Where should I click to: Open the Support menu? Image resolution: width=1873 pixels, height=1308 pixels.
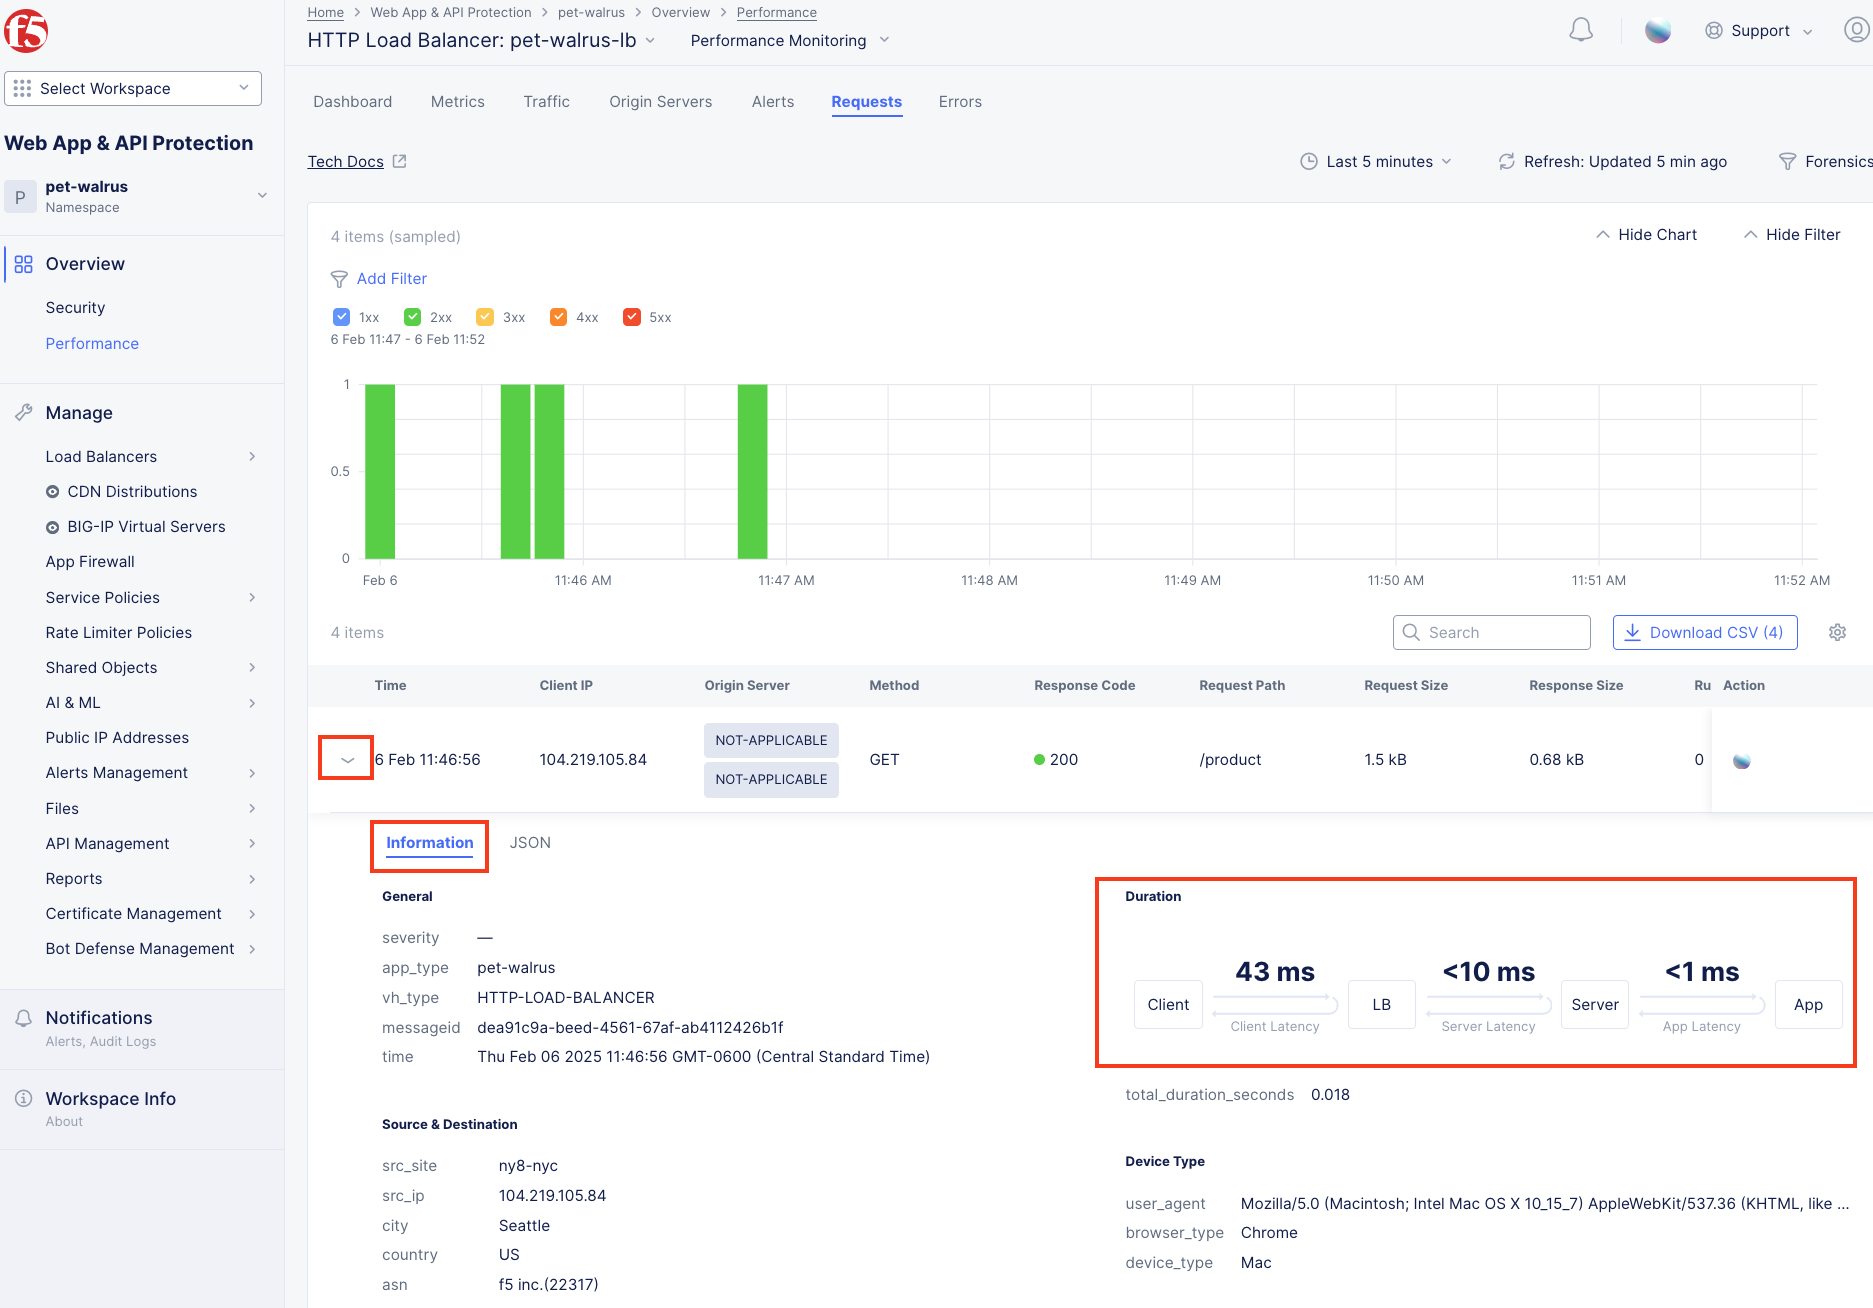pos(1759,31)
